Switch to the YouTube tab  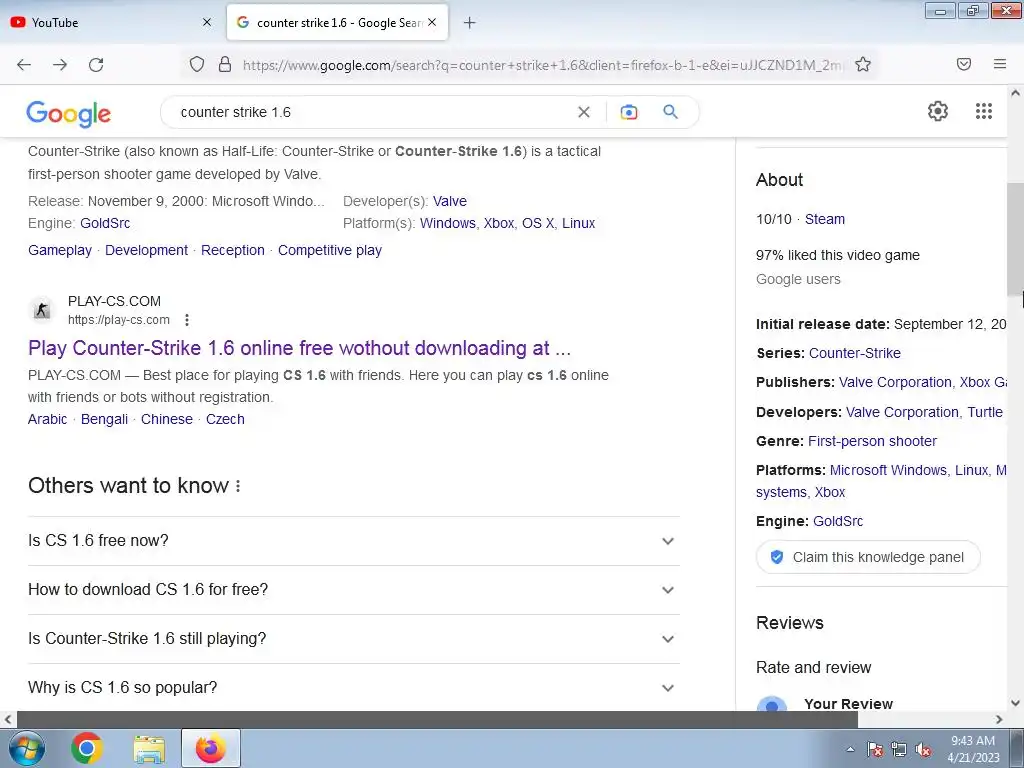(112, 22)
